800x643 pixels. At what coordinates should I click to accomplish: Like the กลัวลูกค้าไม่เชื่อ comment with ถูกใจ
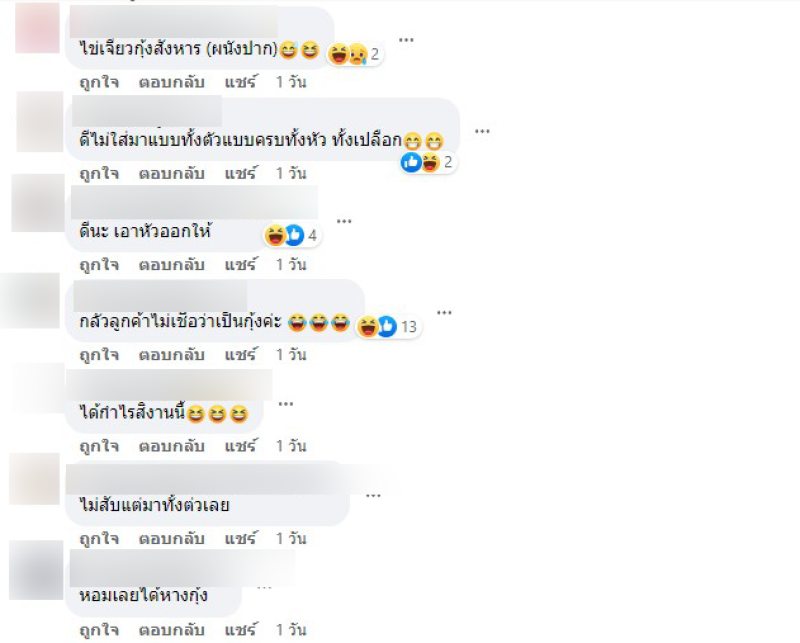99,354
